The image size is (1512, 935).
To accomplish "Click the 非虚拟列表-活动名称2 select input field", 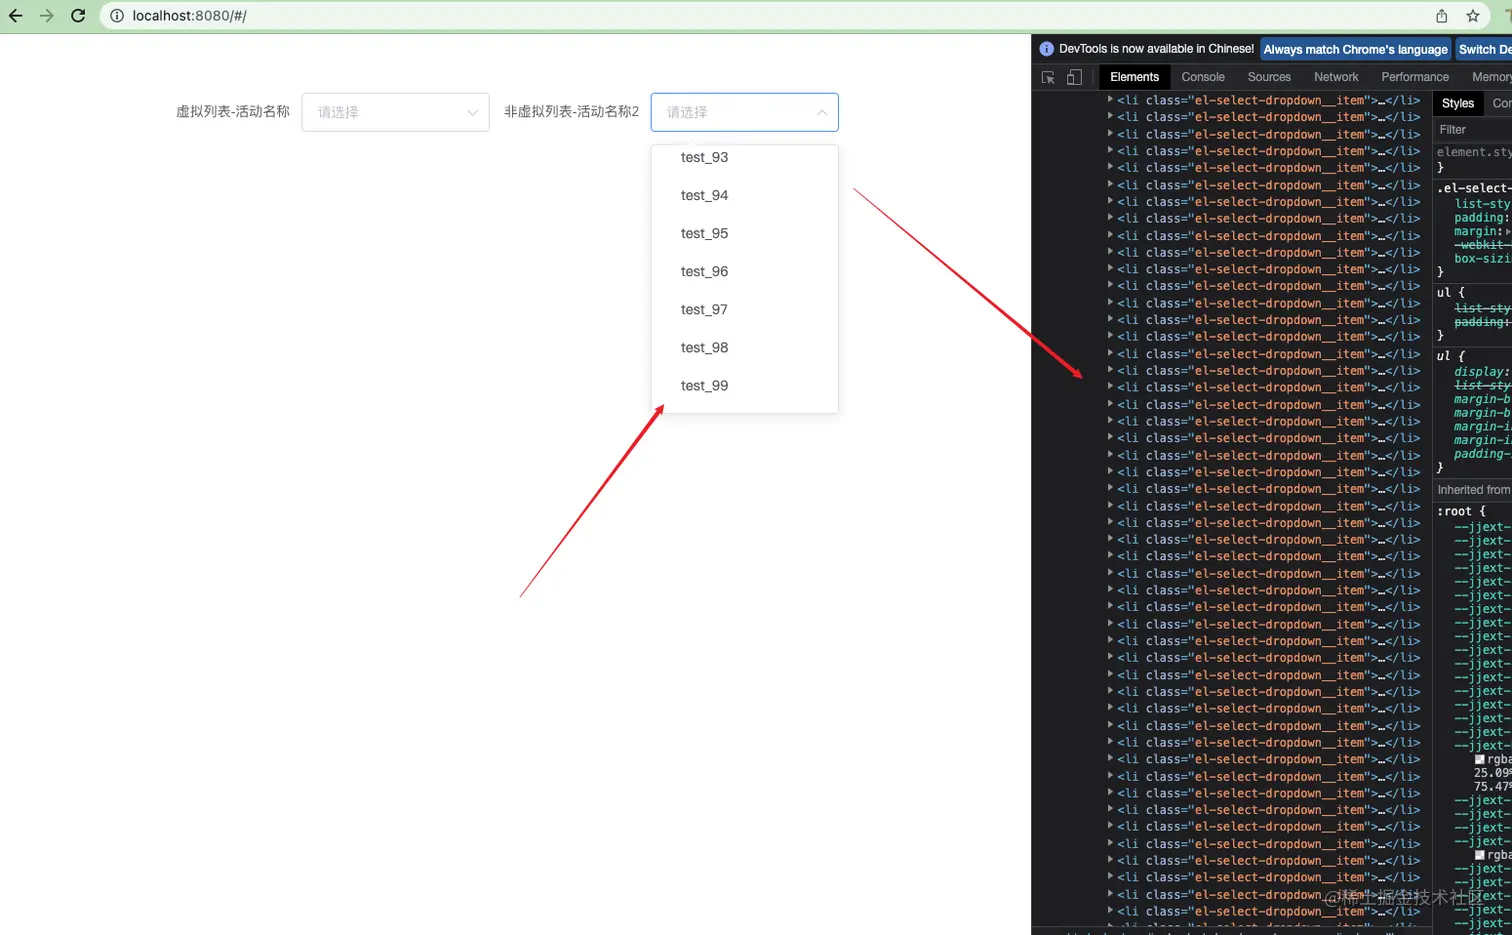I will pyautogui.click(x=744, y=112).
